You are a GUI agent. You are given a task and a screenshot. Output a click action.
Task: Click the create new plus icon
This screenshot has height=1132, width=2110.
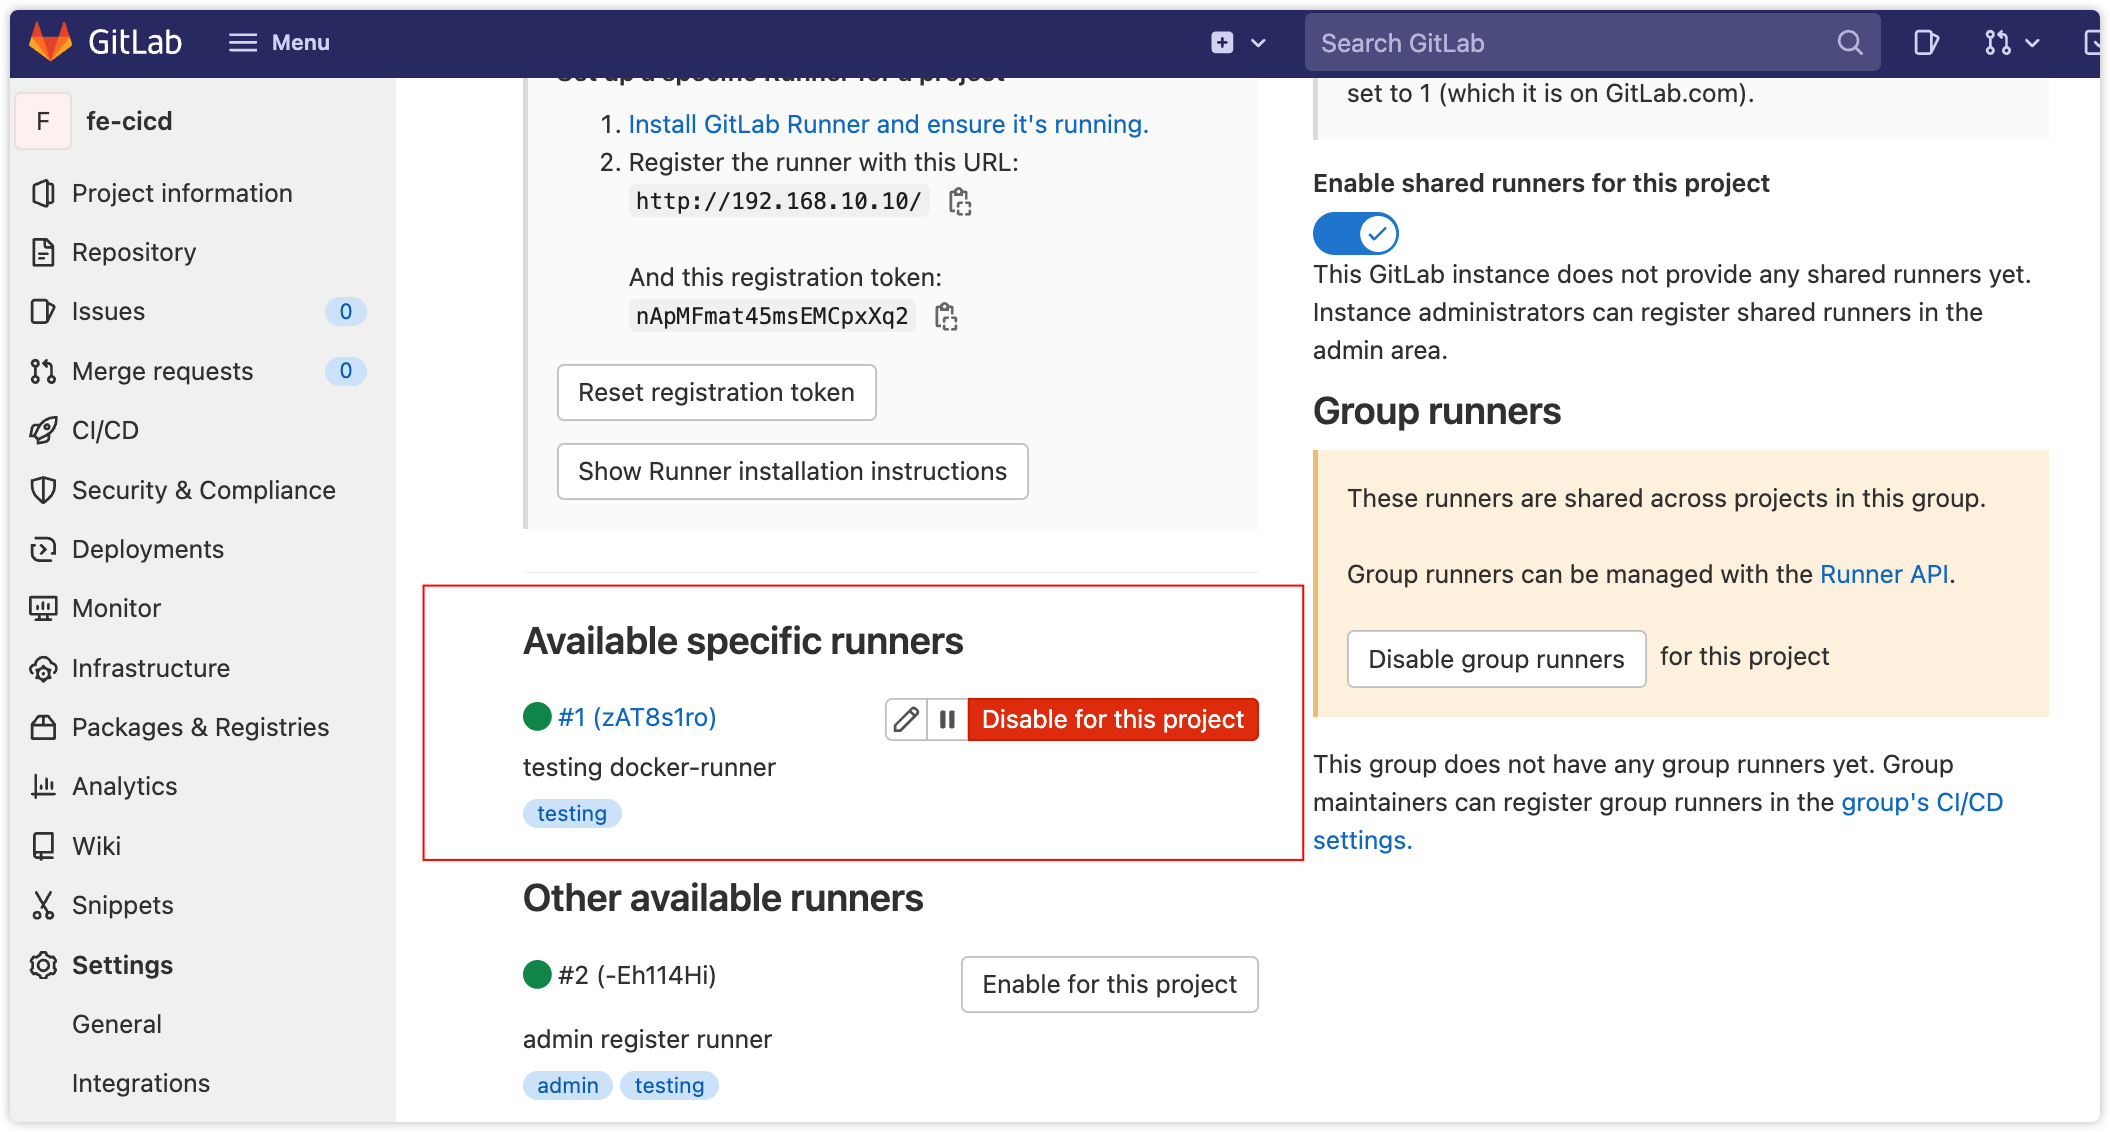pos(1222,42)
